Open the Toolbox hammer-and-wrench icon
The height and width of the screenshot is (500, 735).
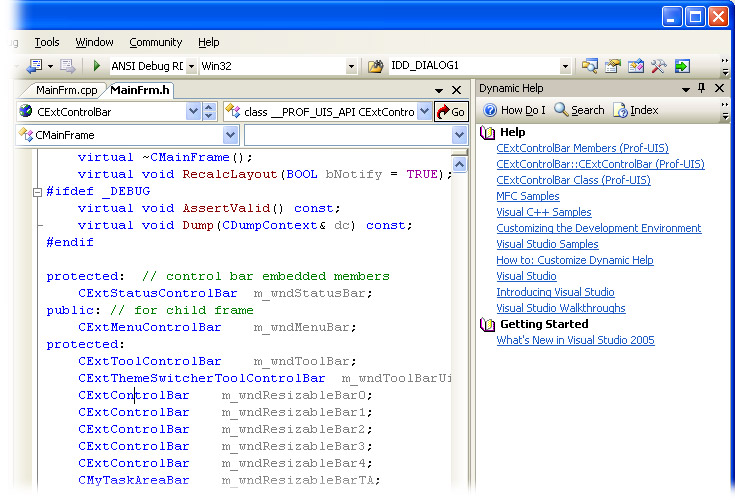click(659, 66)
